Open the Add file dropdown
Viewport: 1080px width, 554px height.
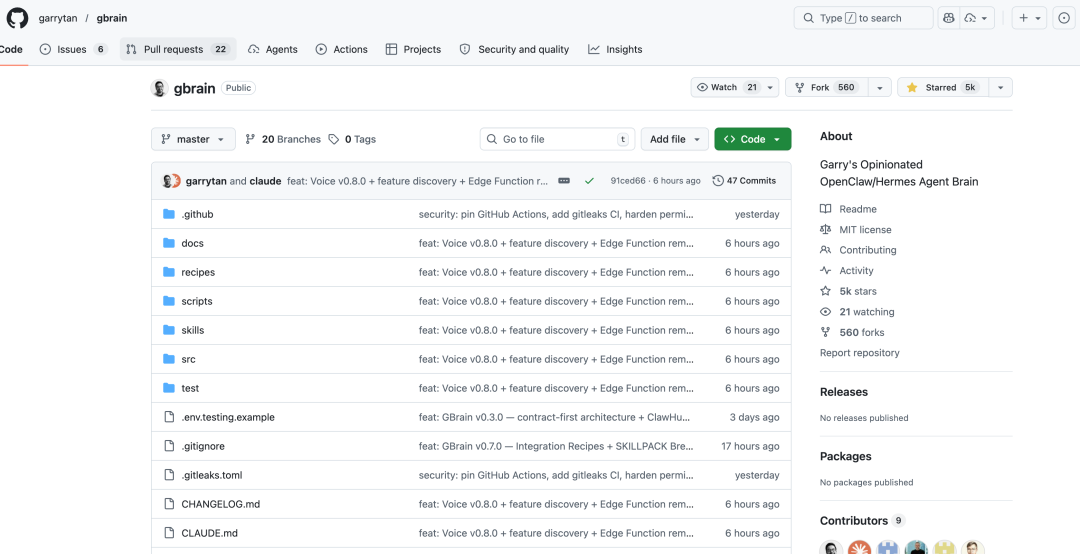[x=675, y=139]
